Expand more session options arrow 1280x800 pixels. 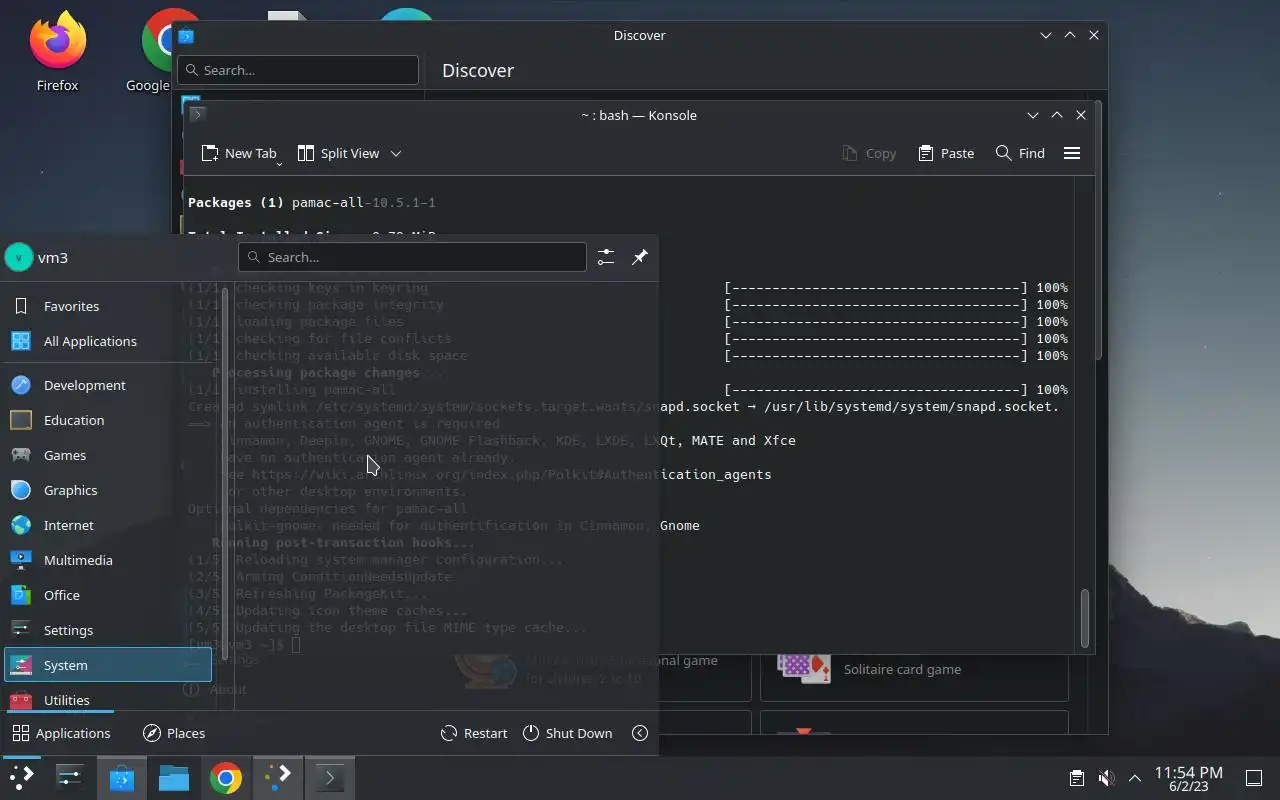click(640, 733)
